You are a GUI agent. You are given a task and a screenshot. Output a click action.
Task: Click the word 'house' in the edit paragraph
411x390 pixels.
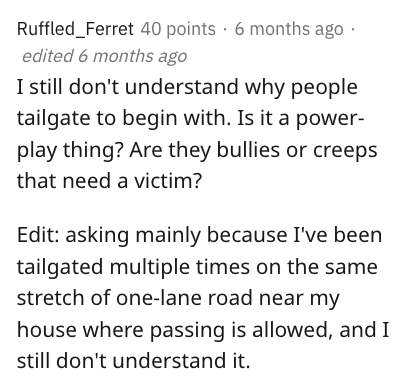pyautogui.click(x=47, y=329)
